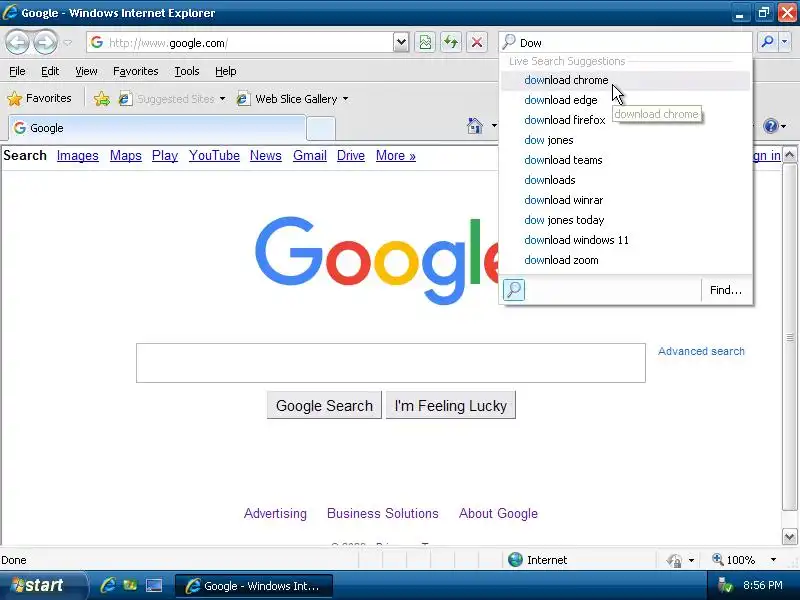800x600 pixels.
Task: Click the blue Help question mark icon
Action: tap(770, 126)
